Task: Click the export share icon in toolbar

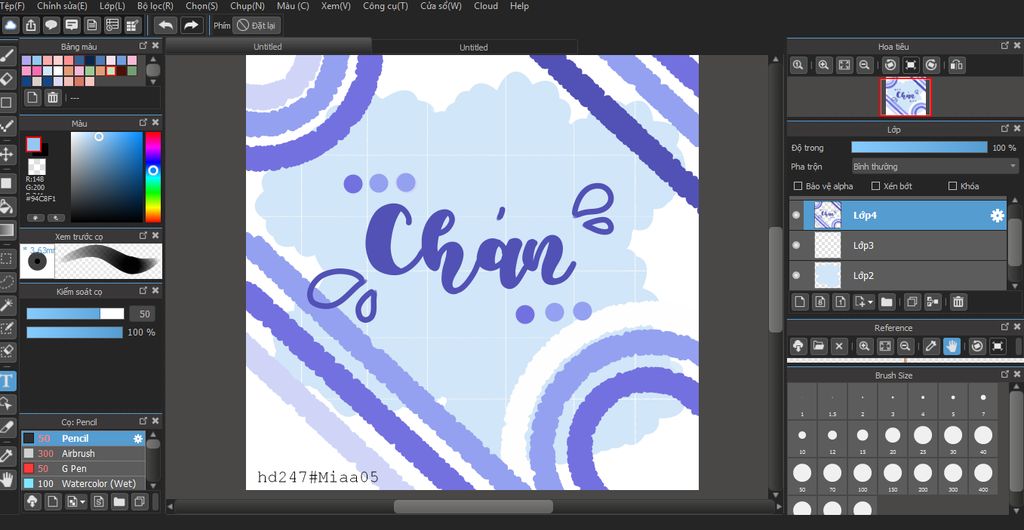Action: 31,25
